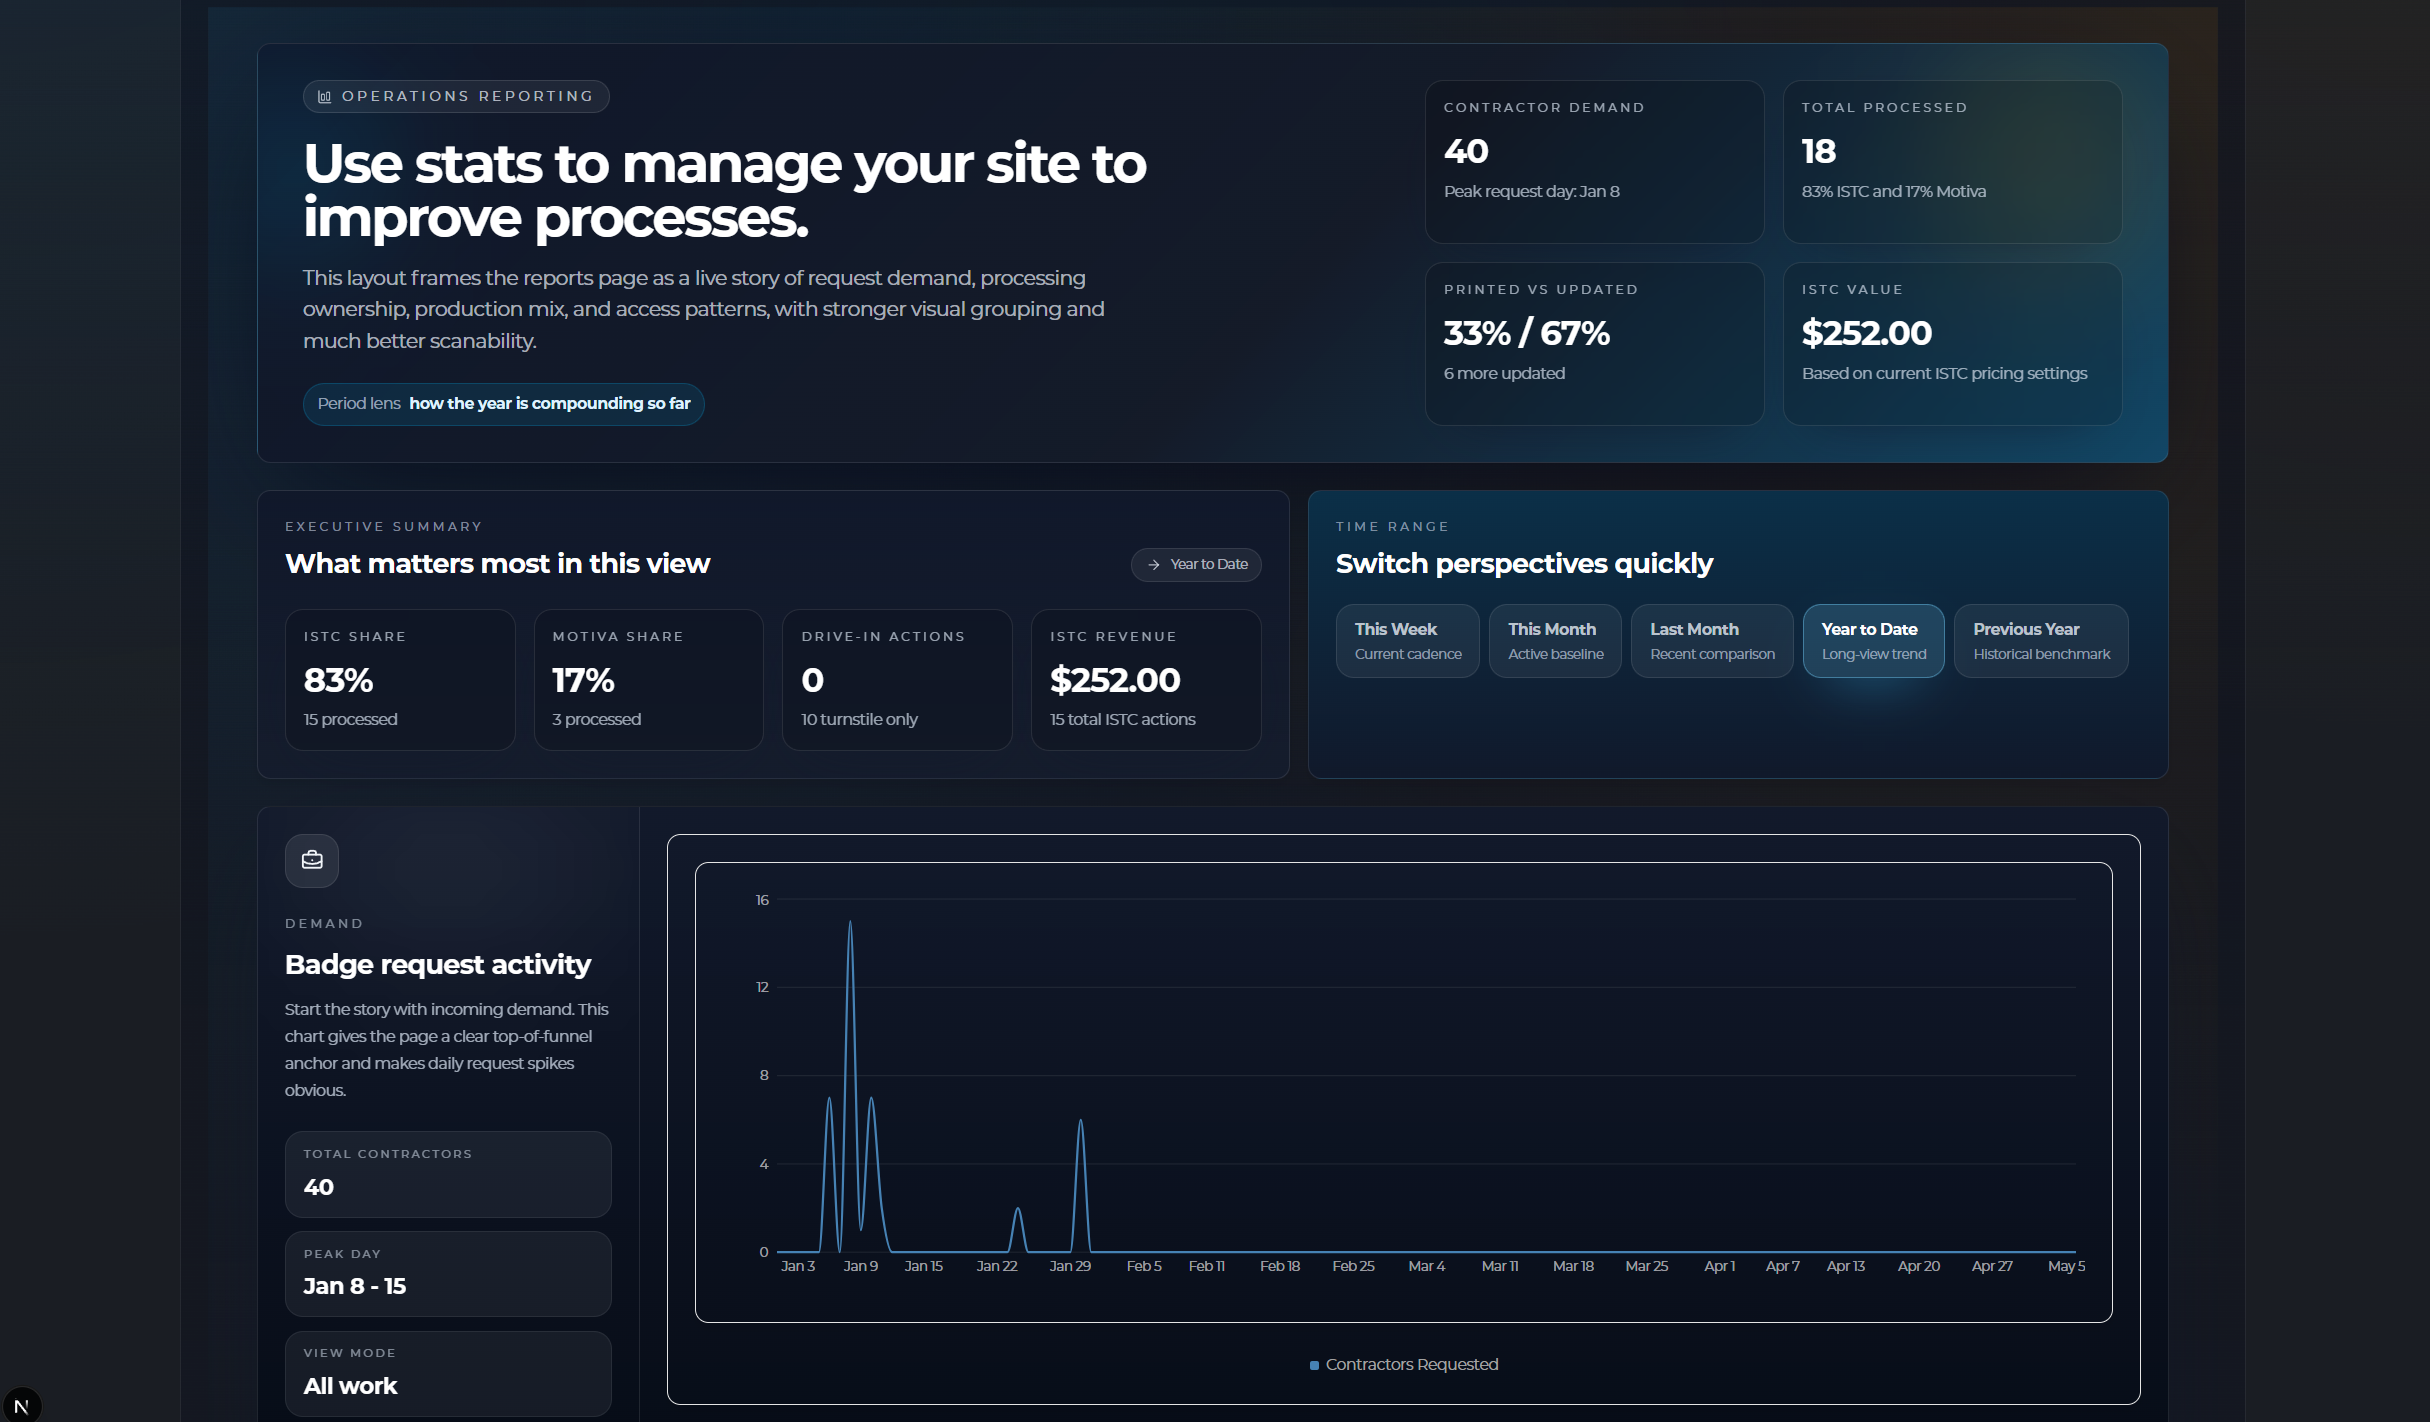Click the 'Mar 4' x-axis label

coord(1427,1267)
